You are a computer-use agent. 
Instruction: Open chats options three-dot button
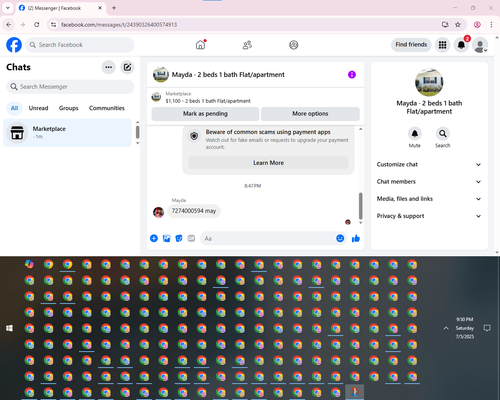pyautogui.click(x=108, y=67)
